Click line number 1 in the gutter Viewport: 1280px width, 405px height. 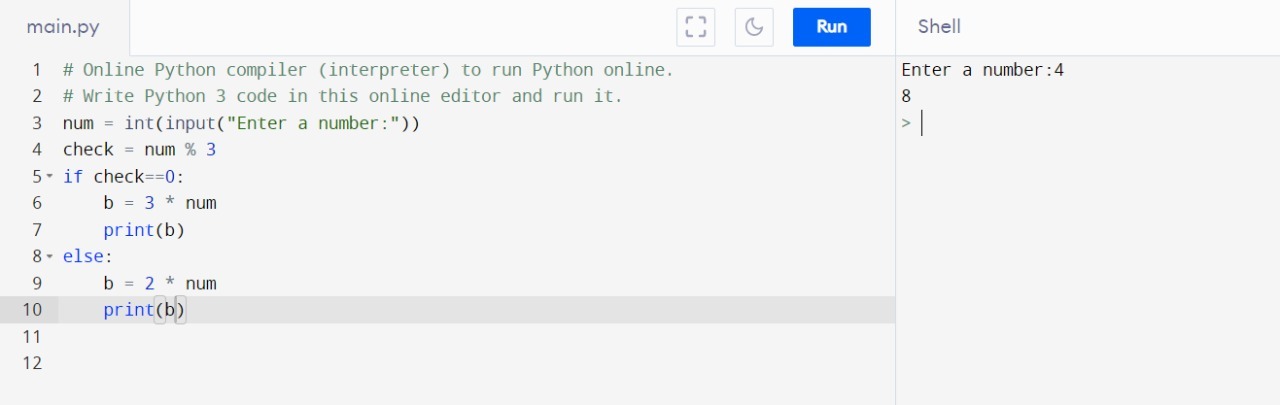pyautogui.click(x=36, y=70)
